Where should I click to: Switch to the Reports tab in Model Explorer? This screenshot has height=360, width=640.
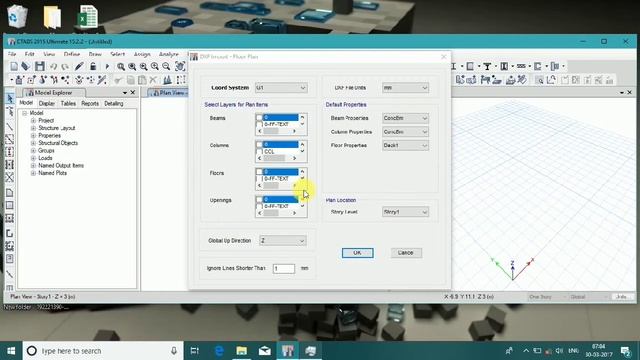click(x=90, y=104)
